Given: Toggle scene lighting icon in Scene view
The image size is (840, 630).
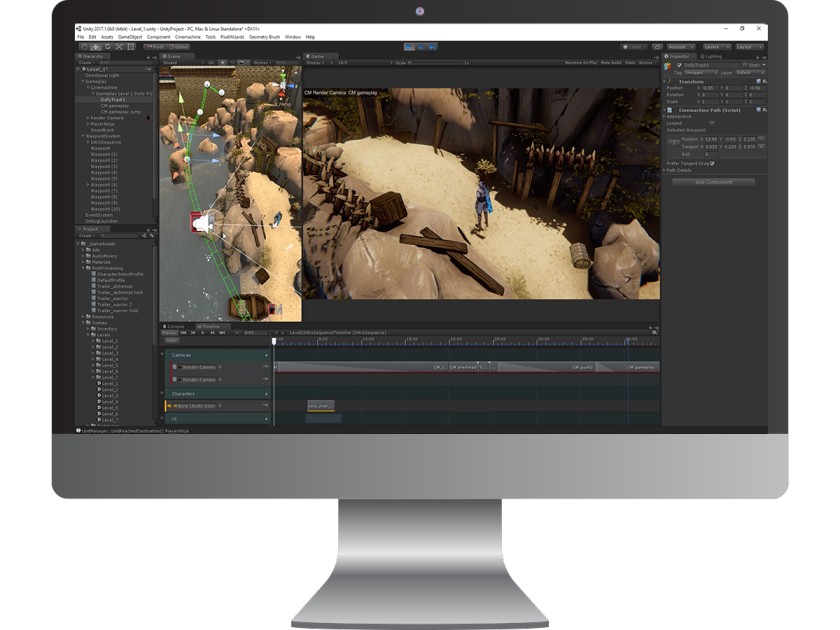Looking at the screenshot, I should point(222,63).
